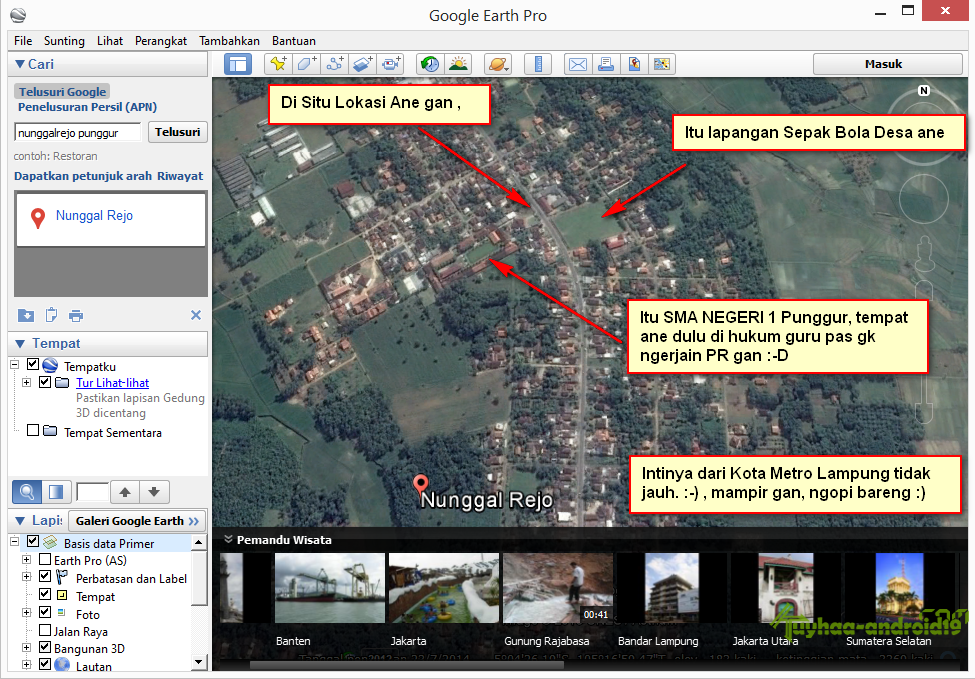The height and width of the screenshot is (679, 975).
Task: Open the Sunting menu
Action: pos(64,40)
